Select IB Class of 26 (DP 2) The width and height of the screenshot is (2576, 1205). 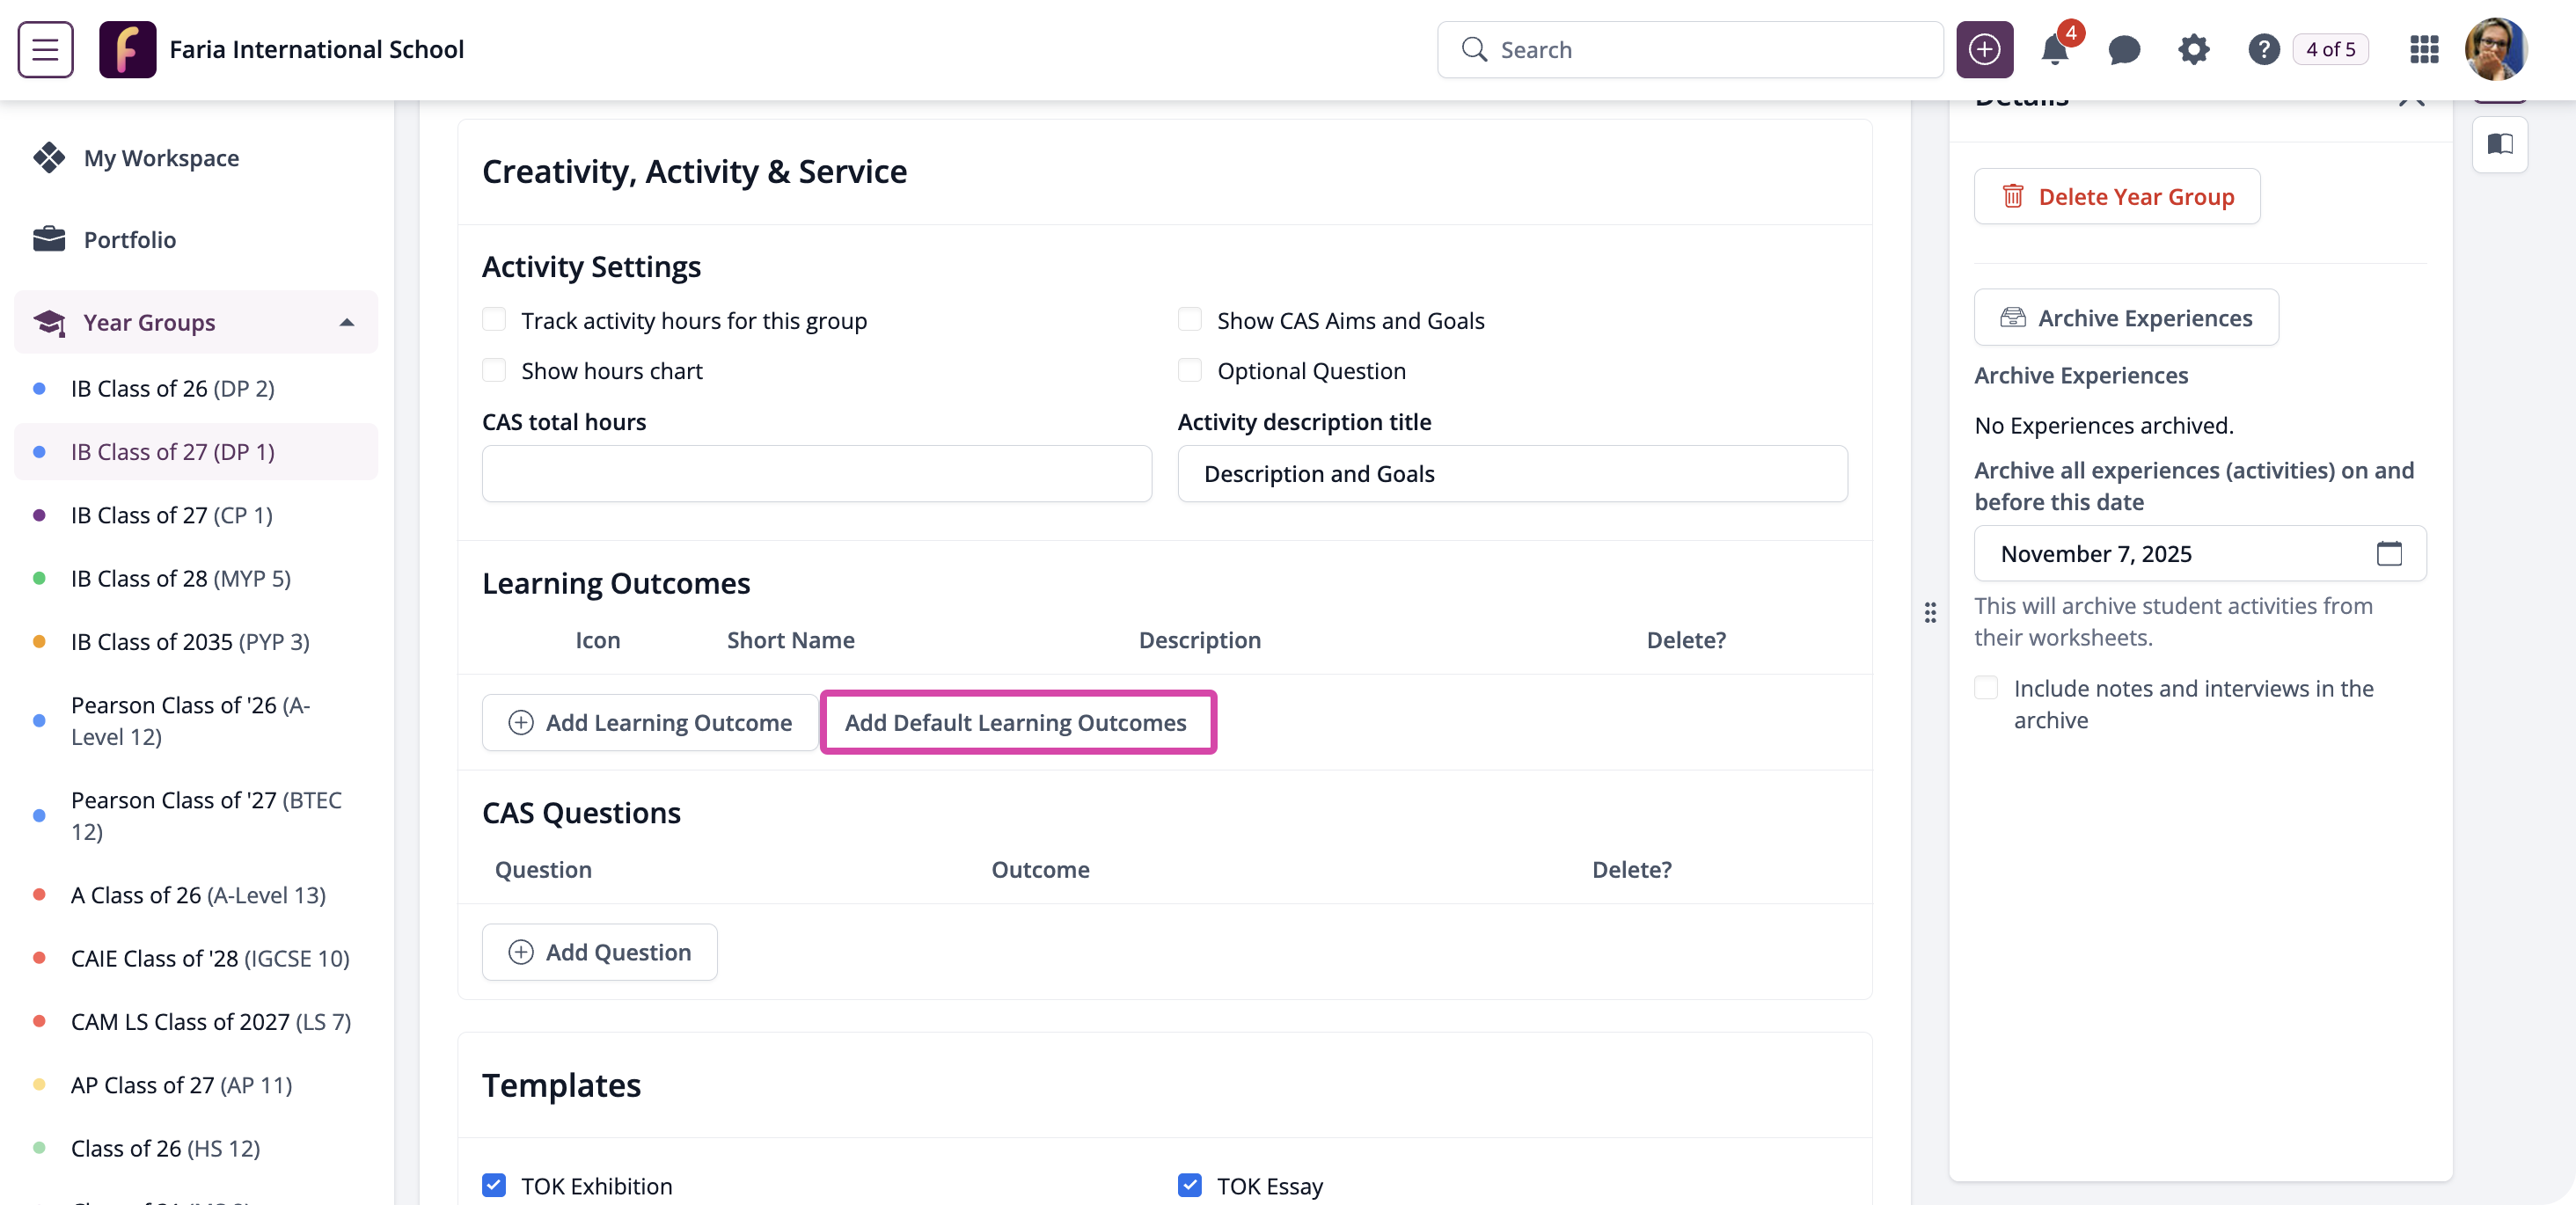click(196, 388)
